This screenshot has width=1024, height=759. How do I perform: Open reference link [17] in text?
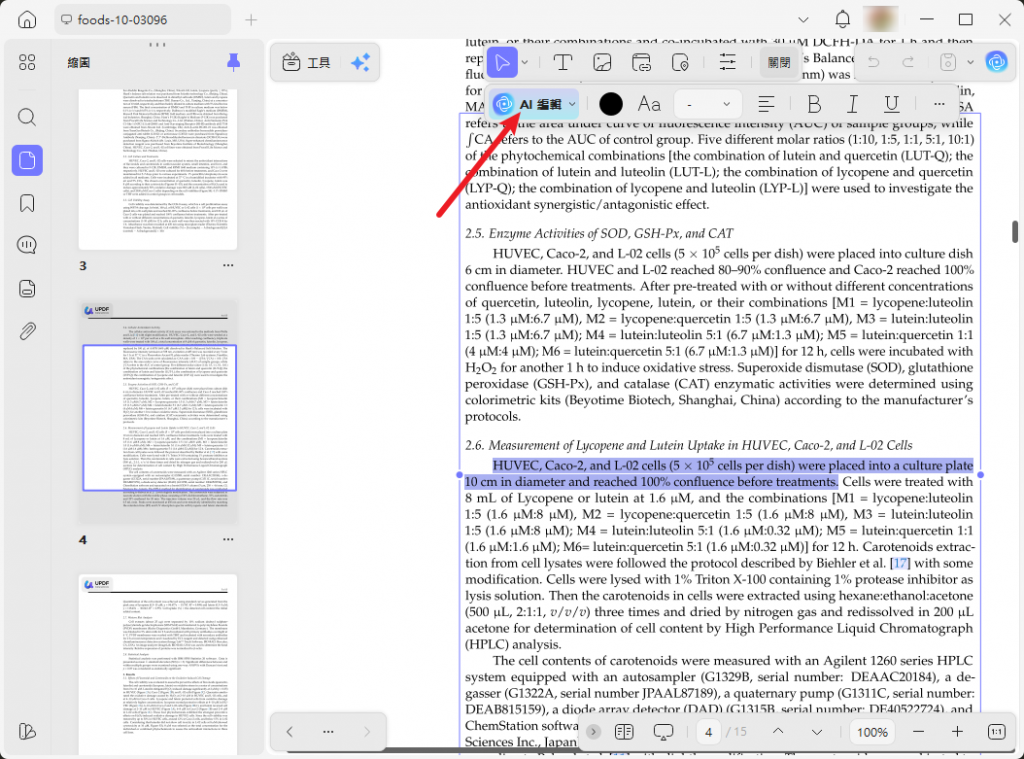[900, 563]
